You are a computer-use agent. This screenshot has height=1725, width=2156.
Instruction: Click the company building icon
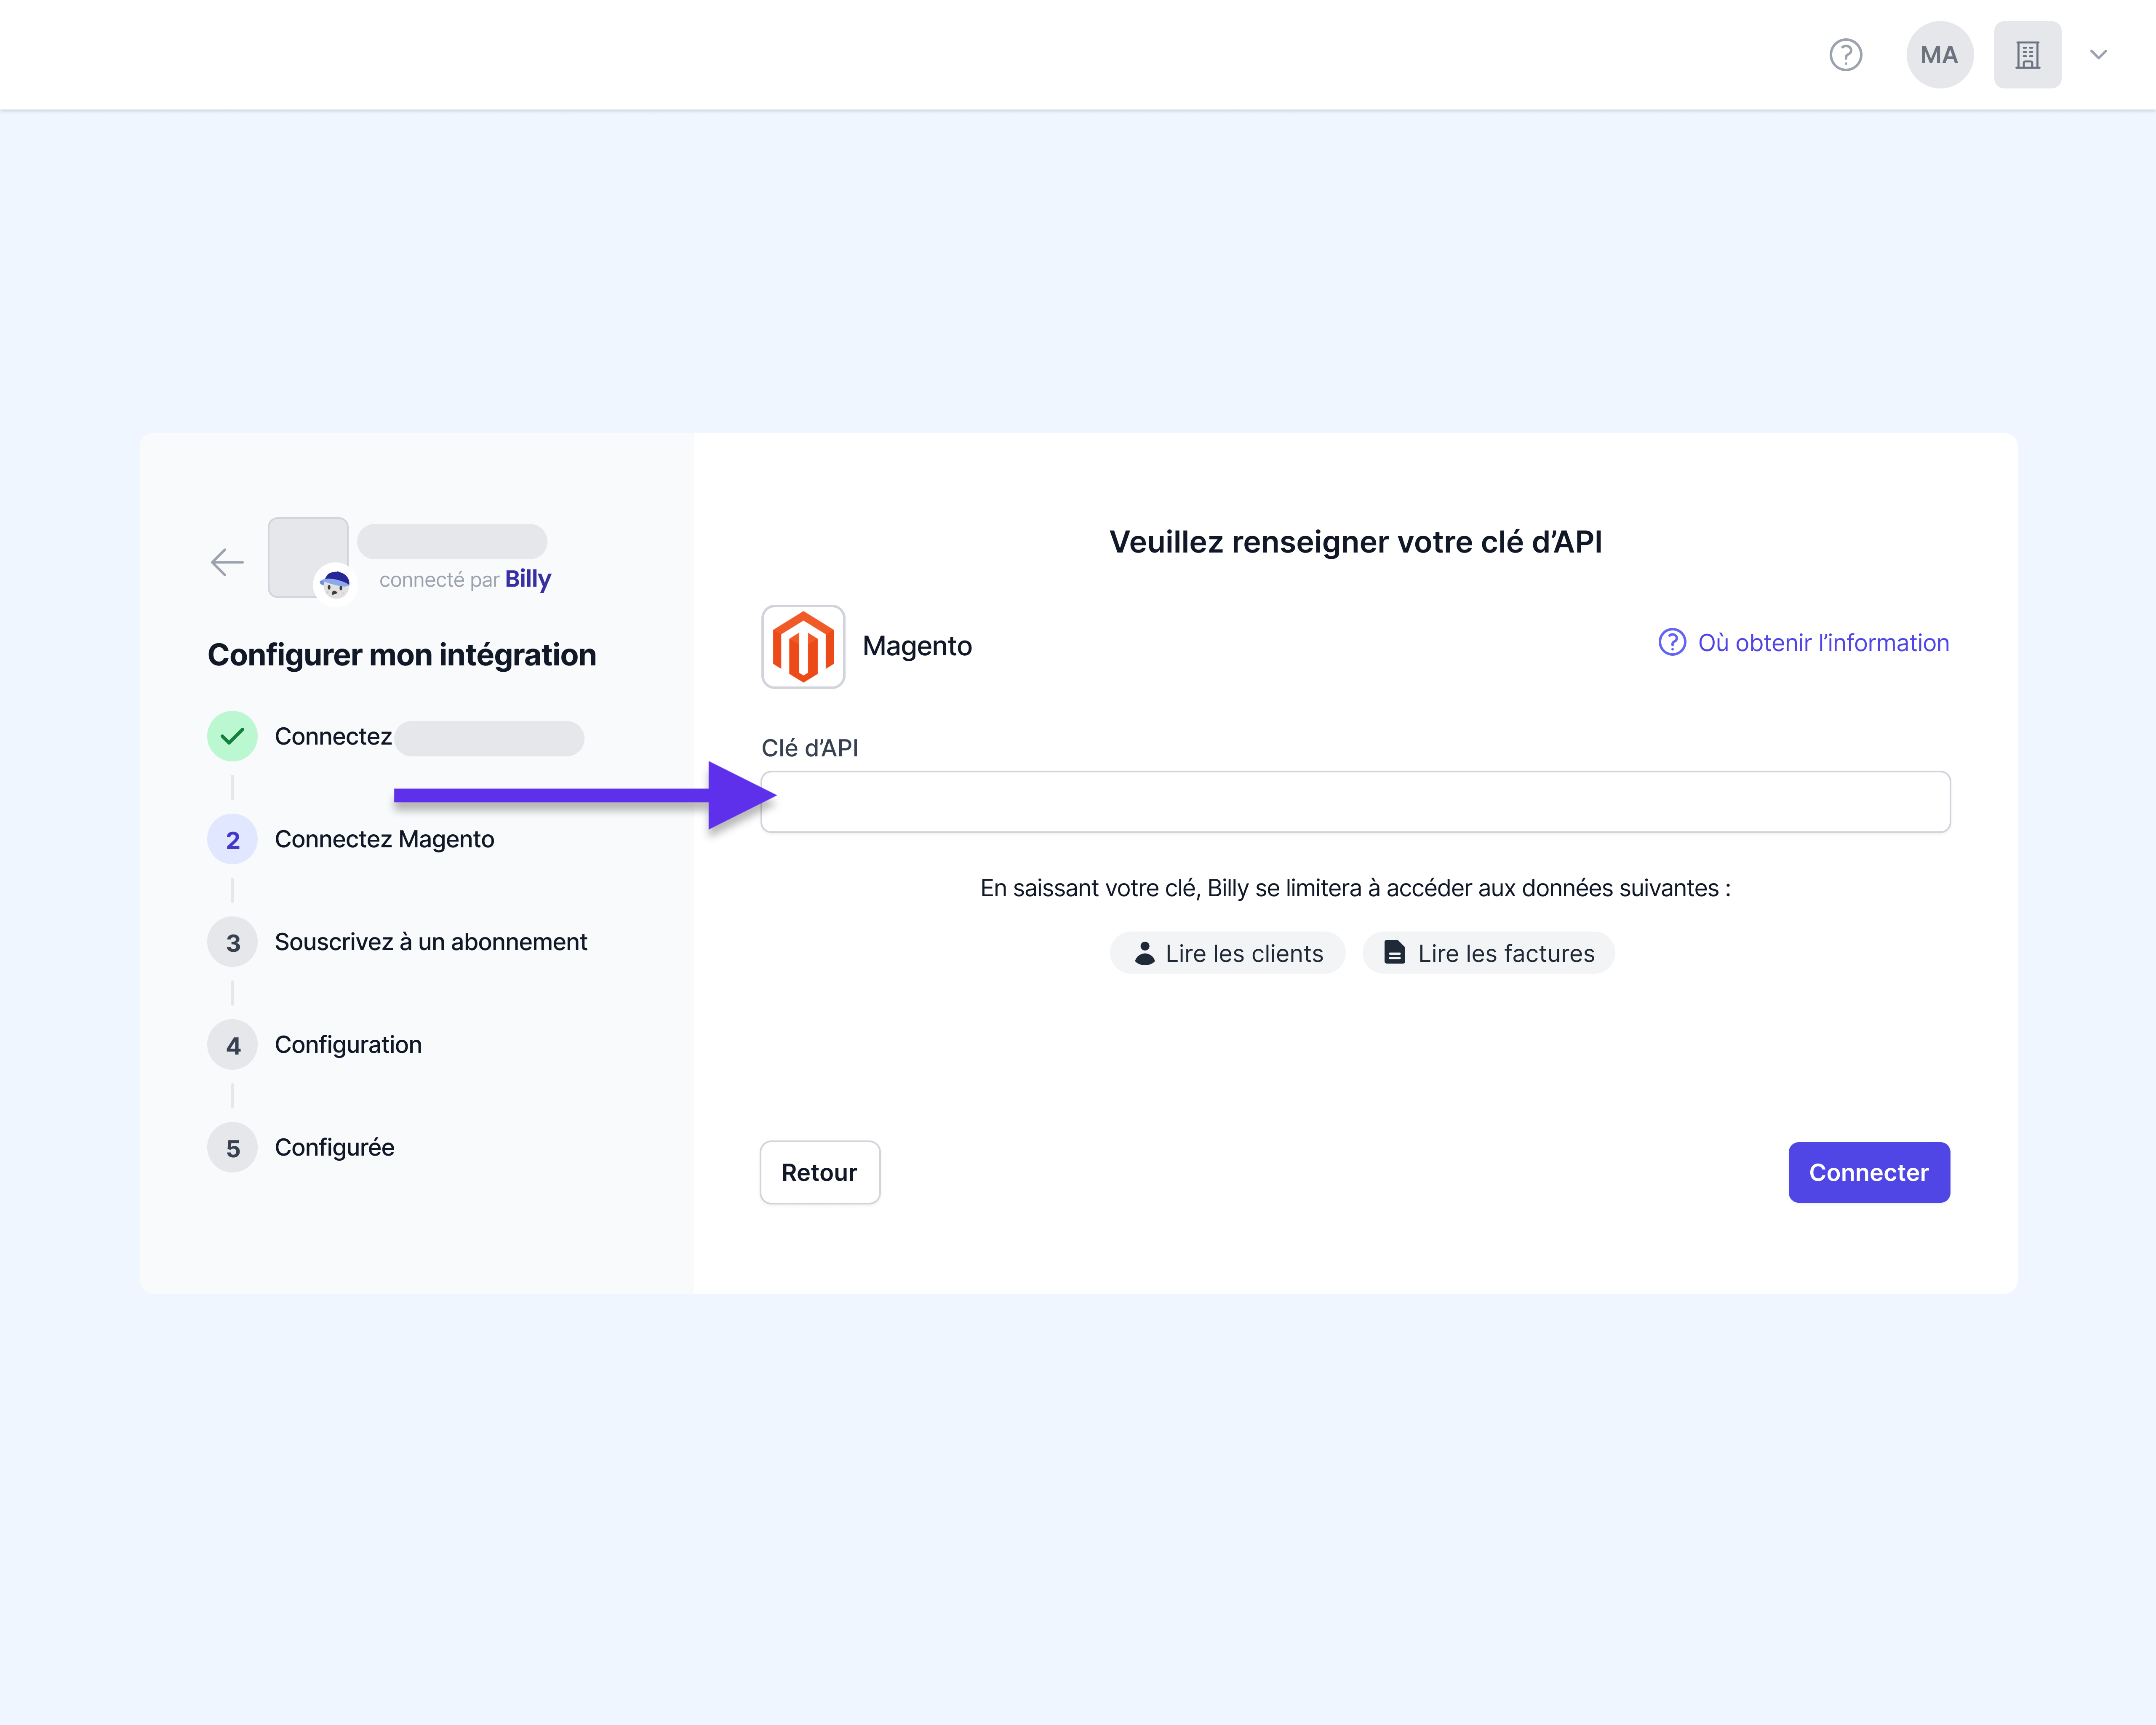click(x=2027, y=55)
